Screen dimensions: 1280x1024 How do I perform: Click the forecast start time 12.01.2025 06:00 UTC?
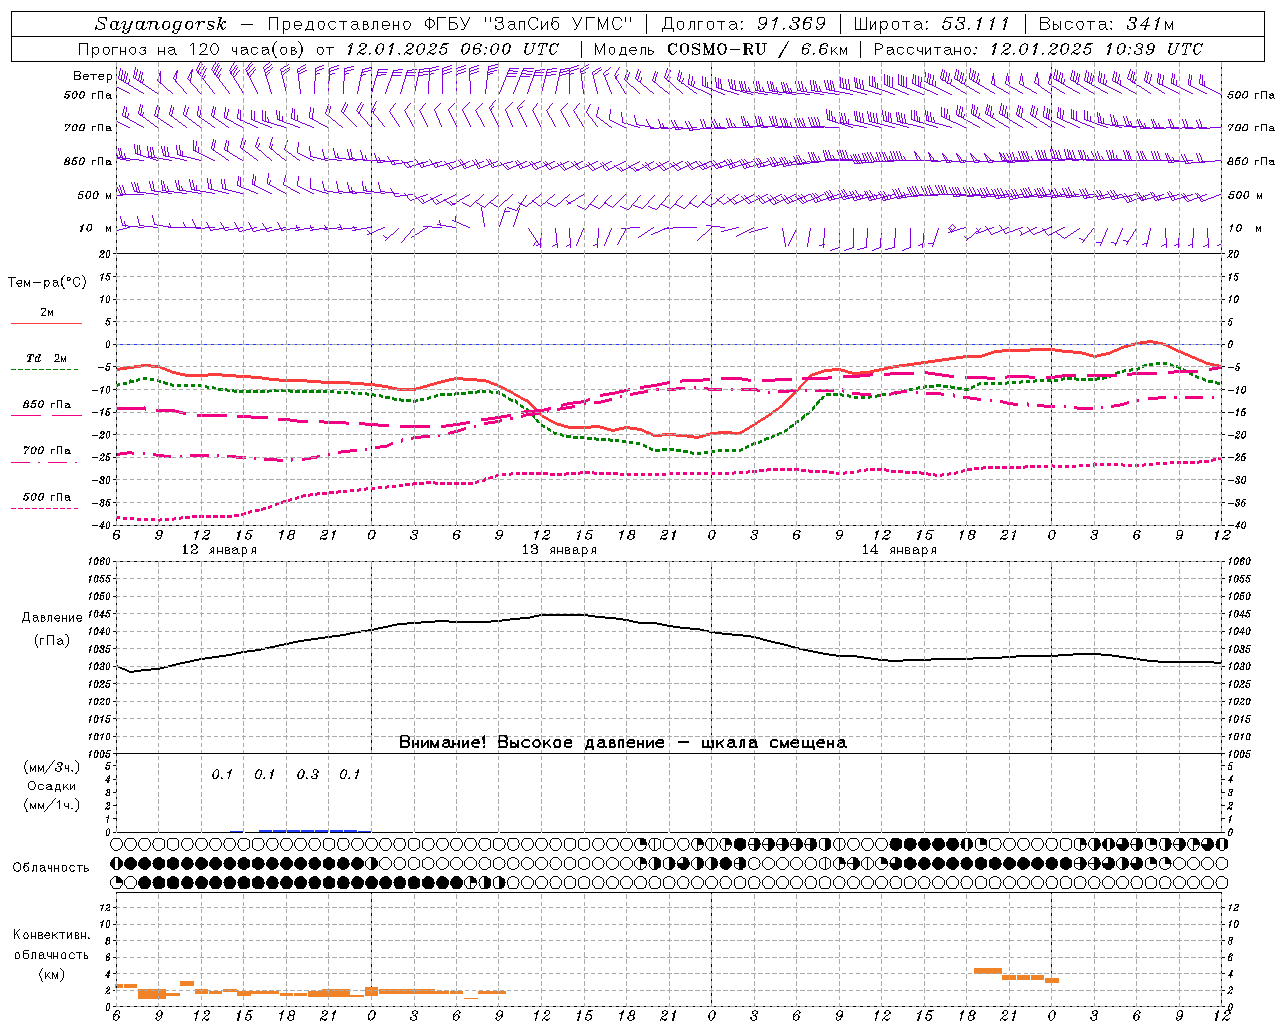(x=452, y=49)
